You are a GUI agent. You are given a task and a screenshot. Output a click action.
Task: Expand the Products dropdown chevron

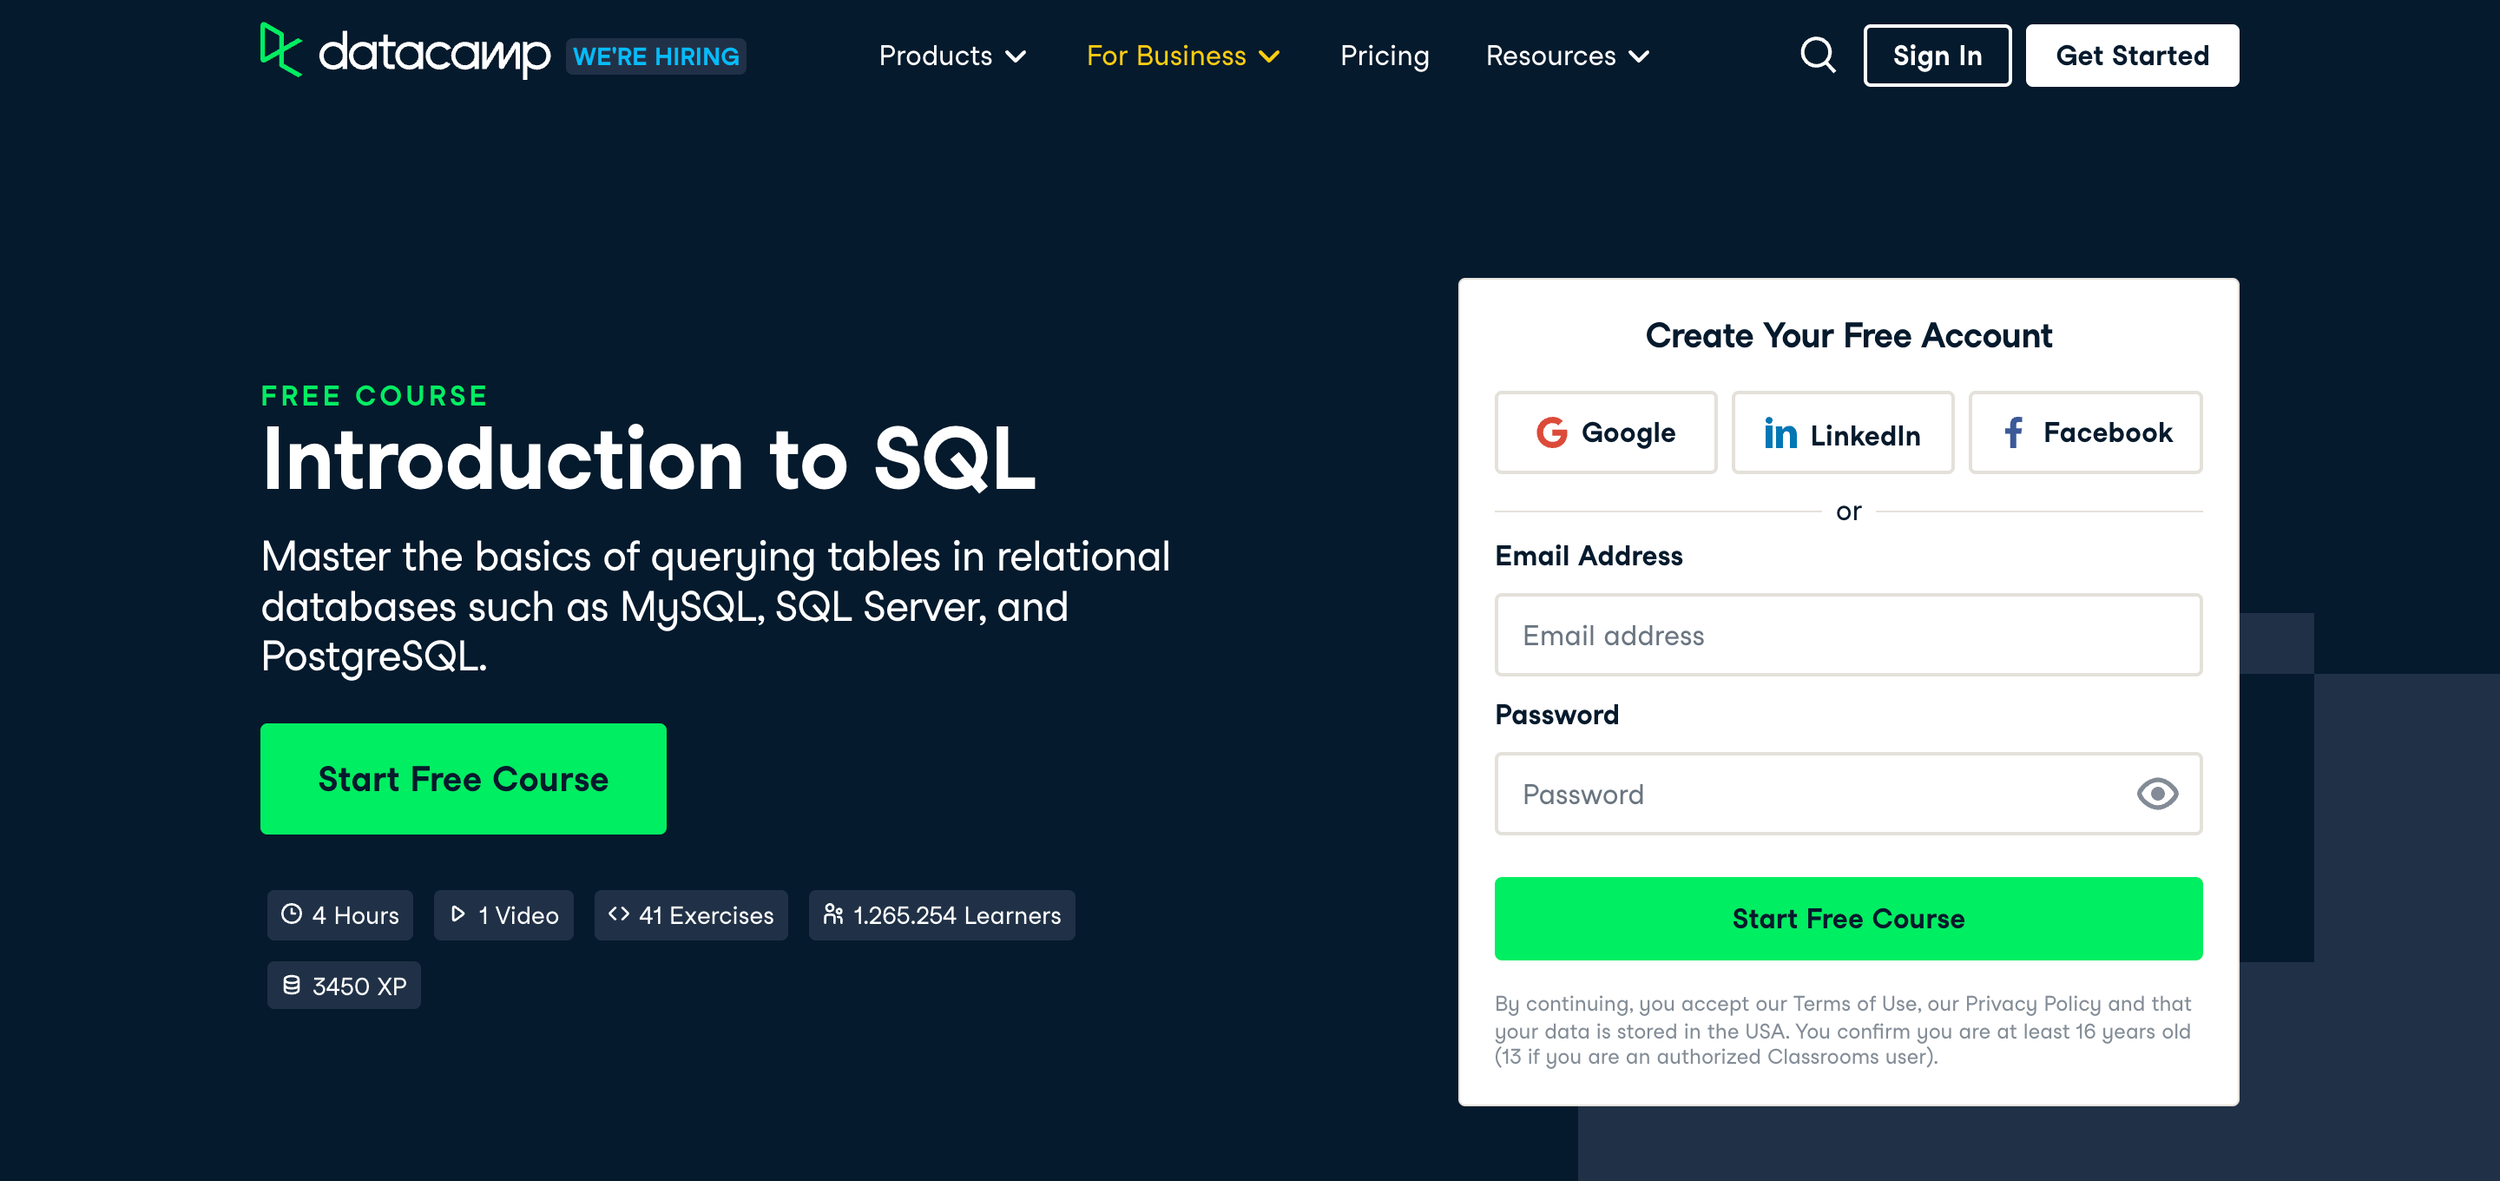1016,57
